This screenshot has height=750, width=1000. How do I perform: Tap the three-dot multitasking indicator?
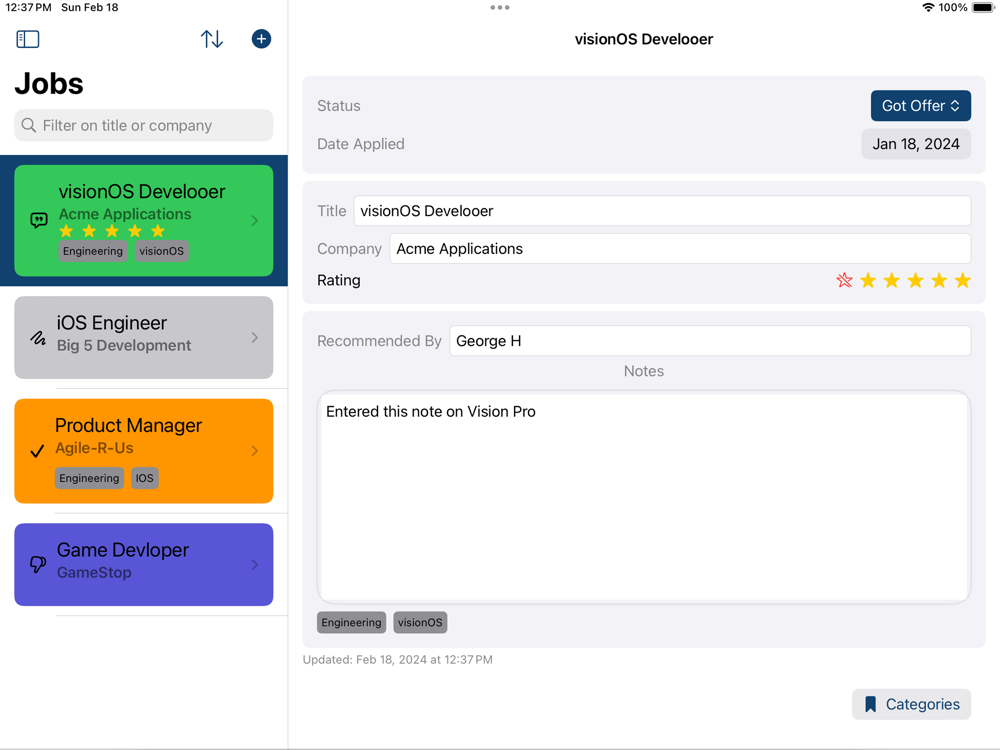click(500, 8)
